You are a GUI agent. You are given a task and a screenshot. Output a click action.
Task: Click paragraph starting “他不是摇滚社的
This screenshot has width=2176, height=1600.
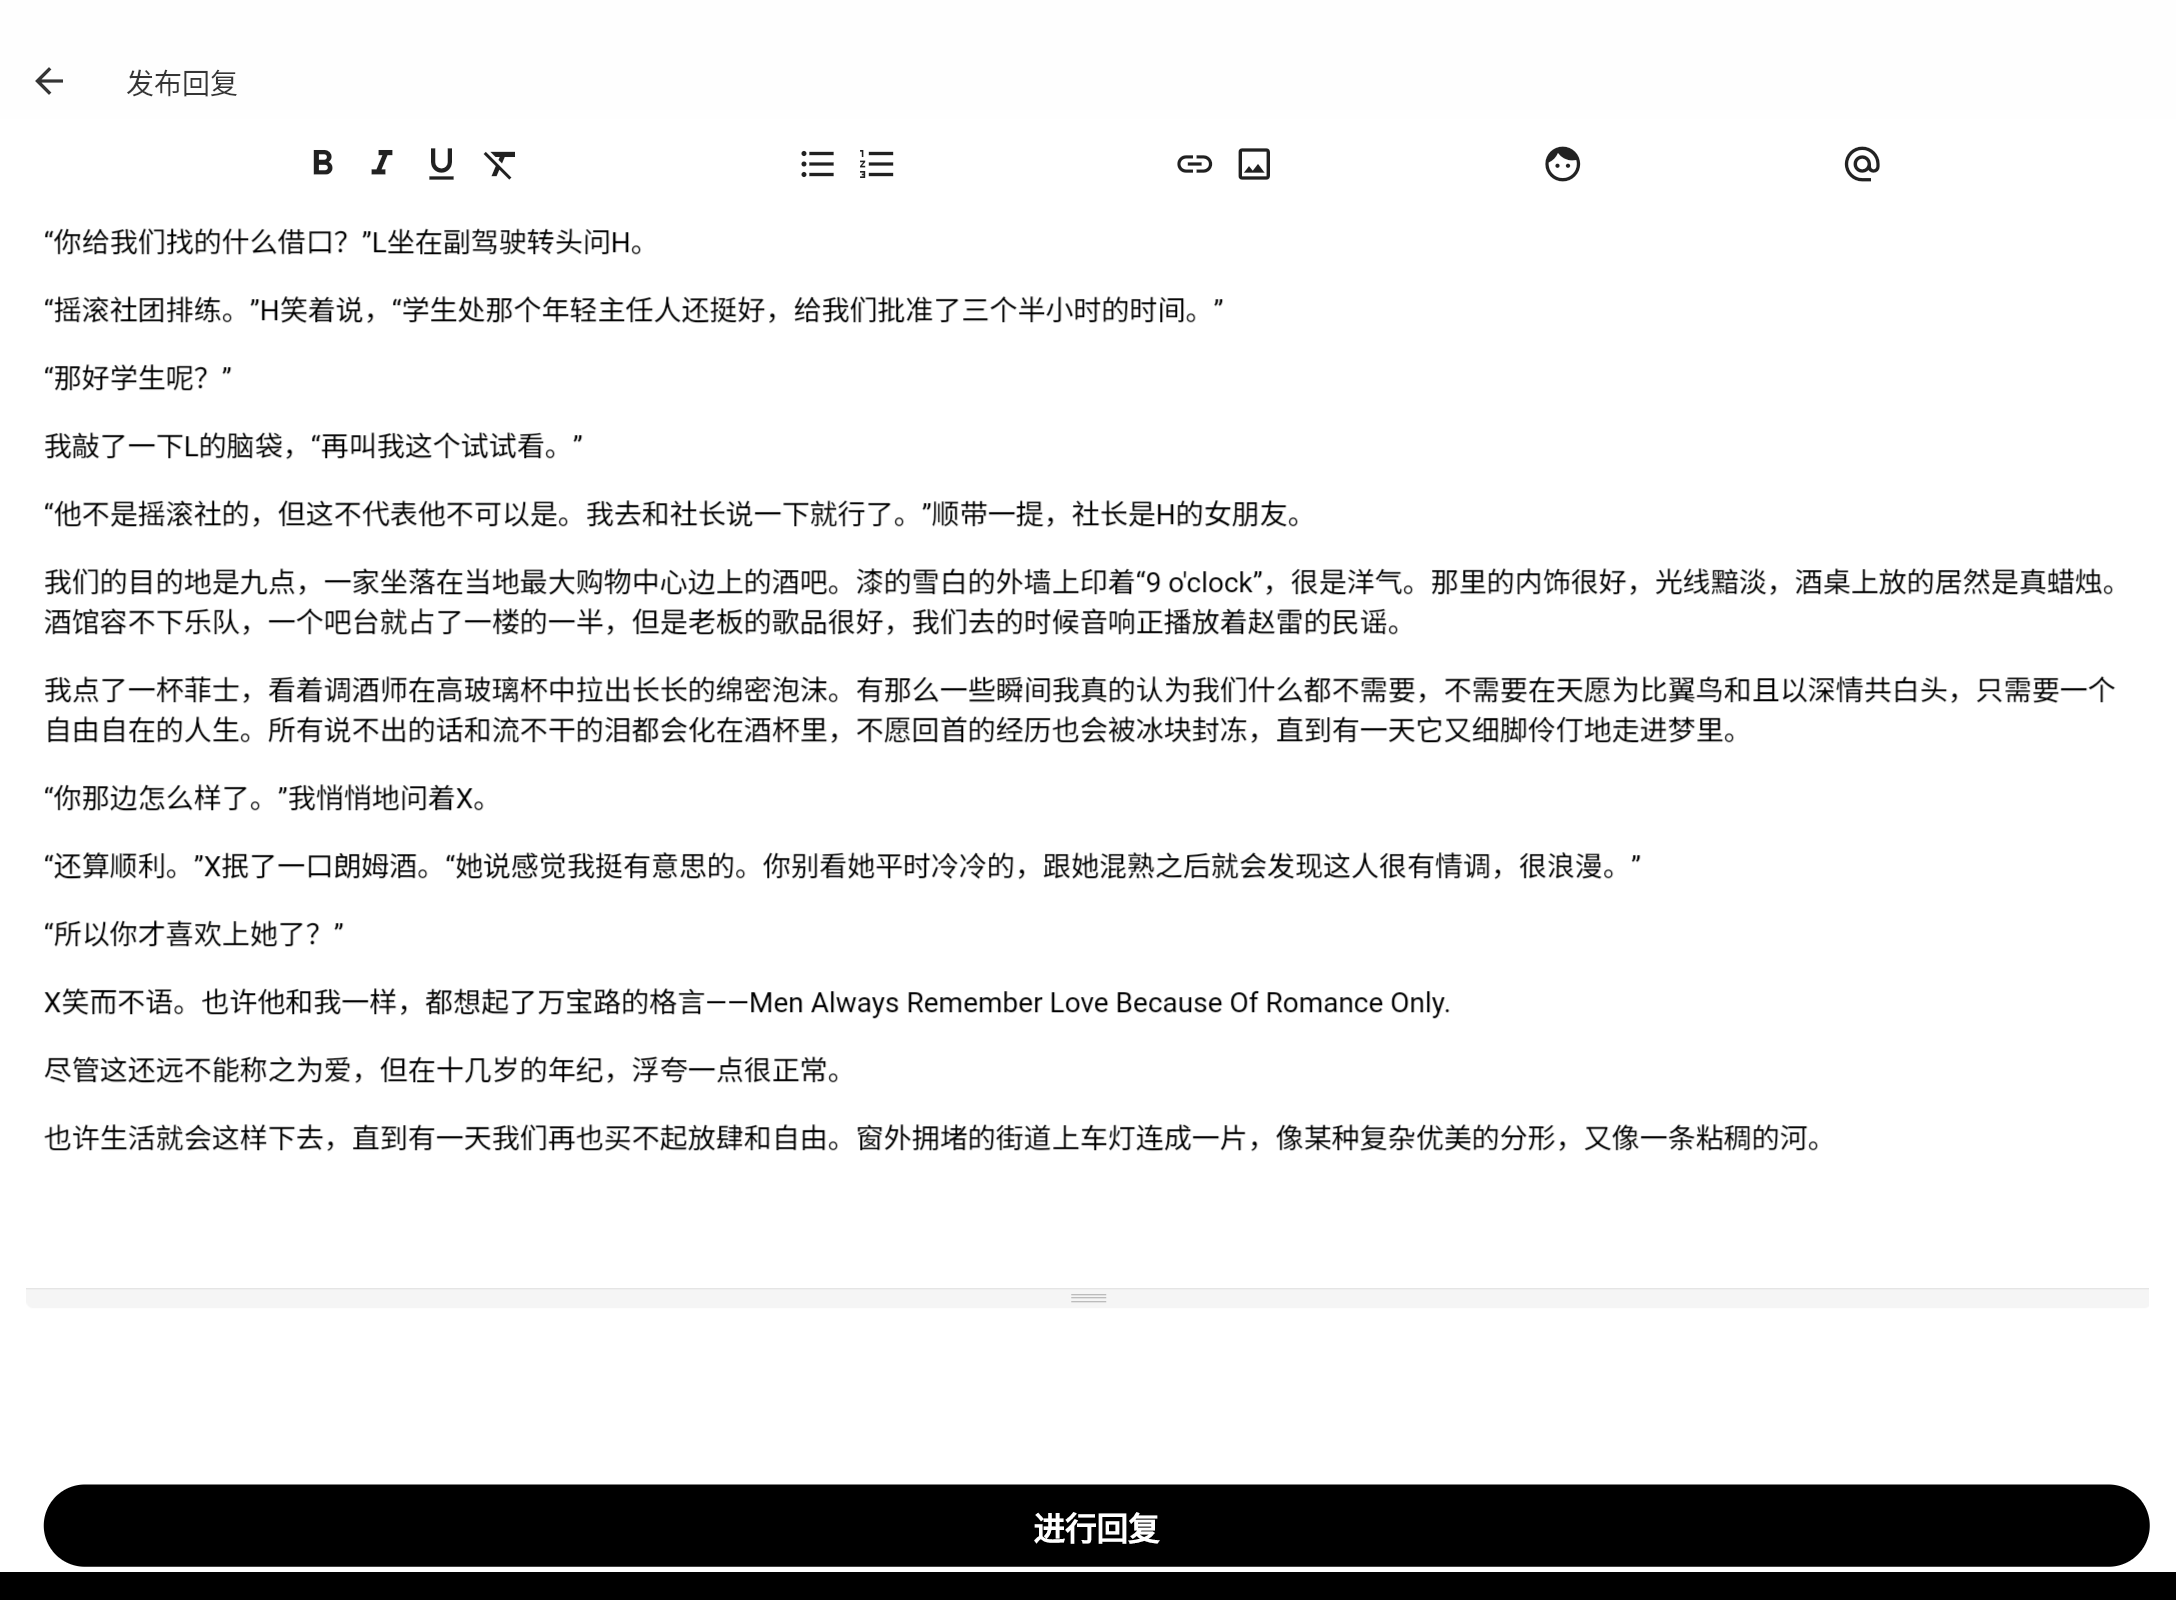676,515
